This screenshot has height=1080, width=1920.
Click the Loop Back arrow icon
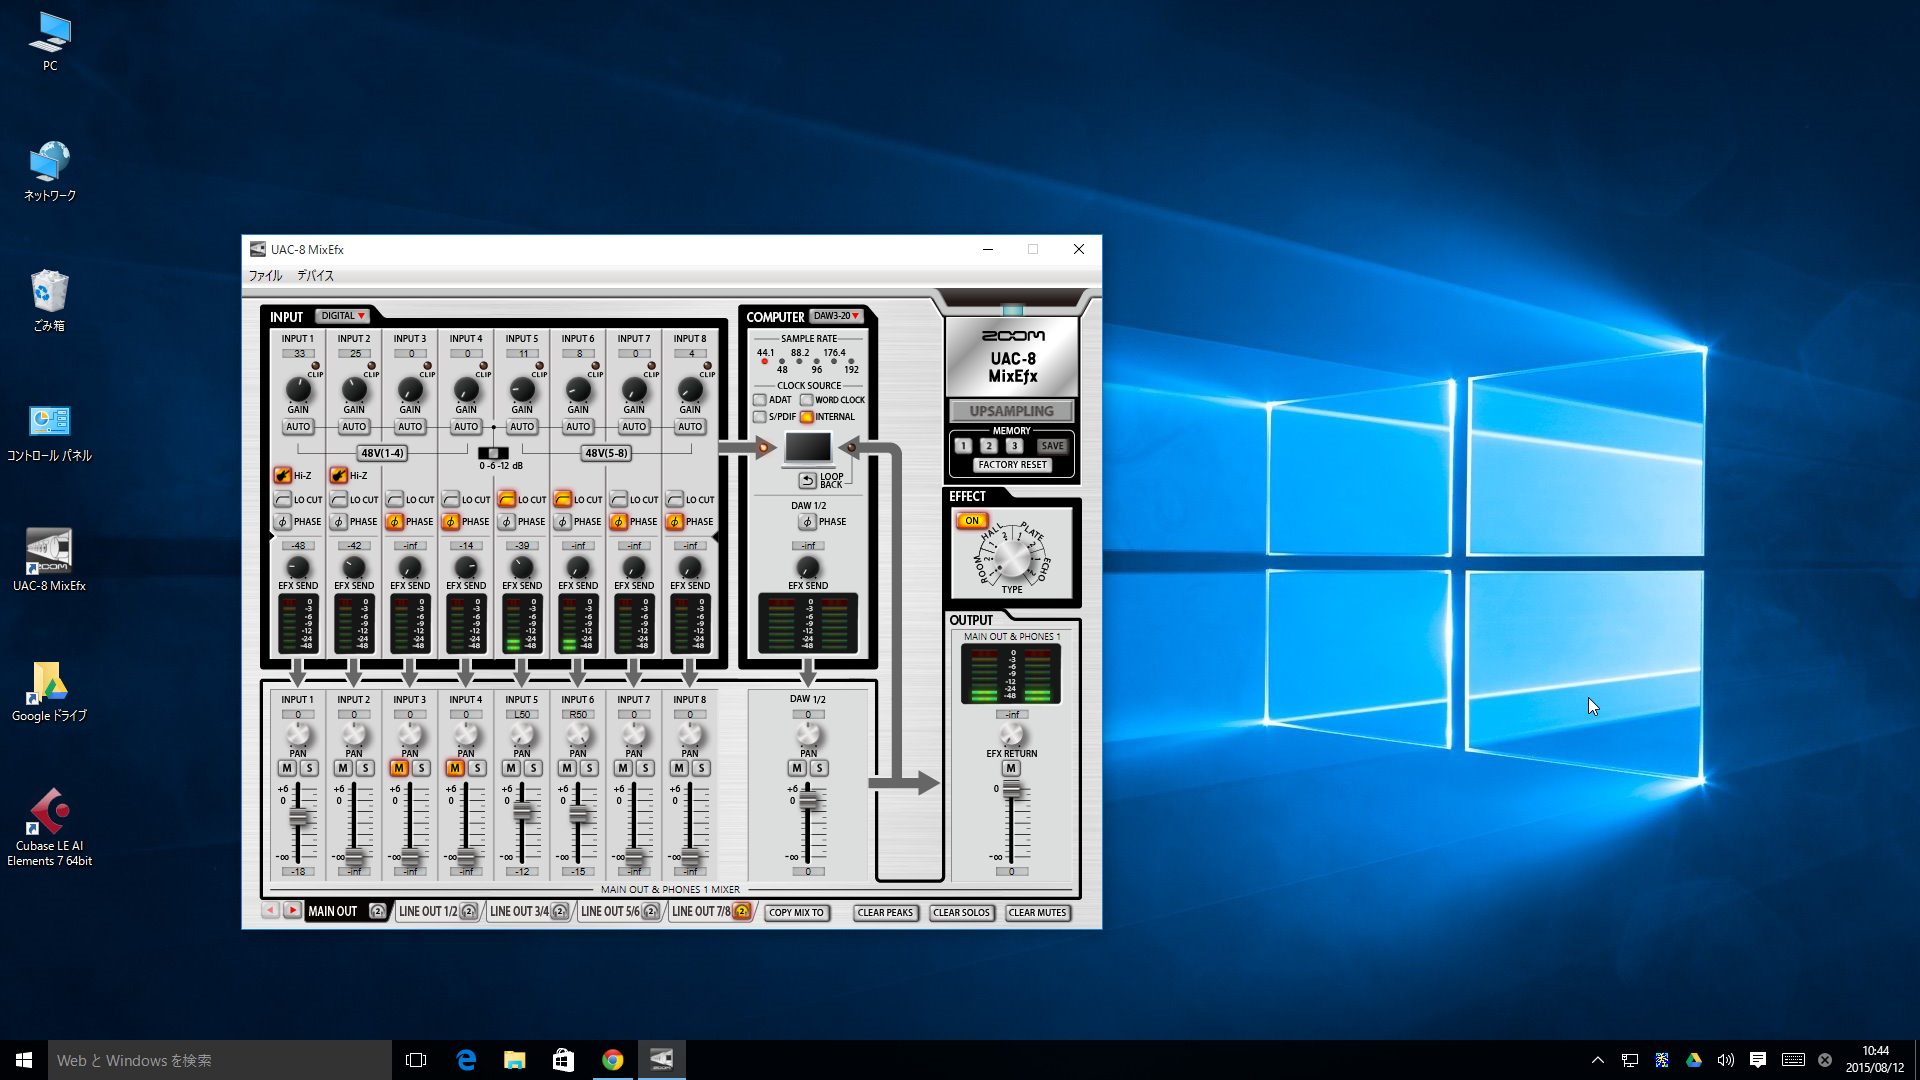pyautogui.click(x=807, y=481)
